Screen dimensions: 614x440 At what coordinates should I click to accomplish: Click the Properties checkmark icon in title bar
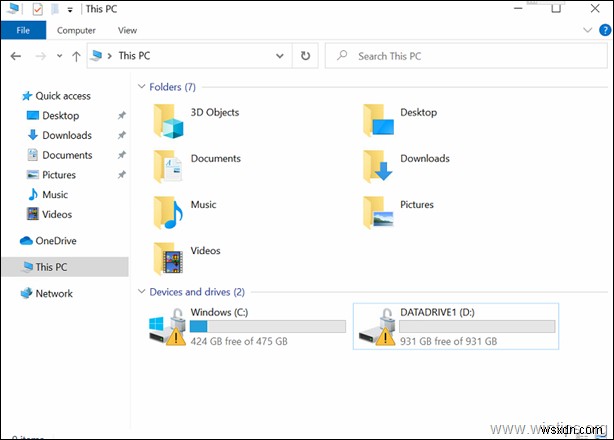pyautogui.click(x=38, y=9)
